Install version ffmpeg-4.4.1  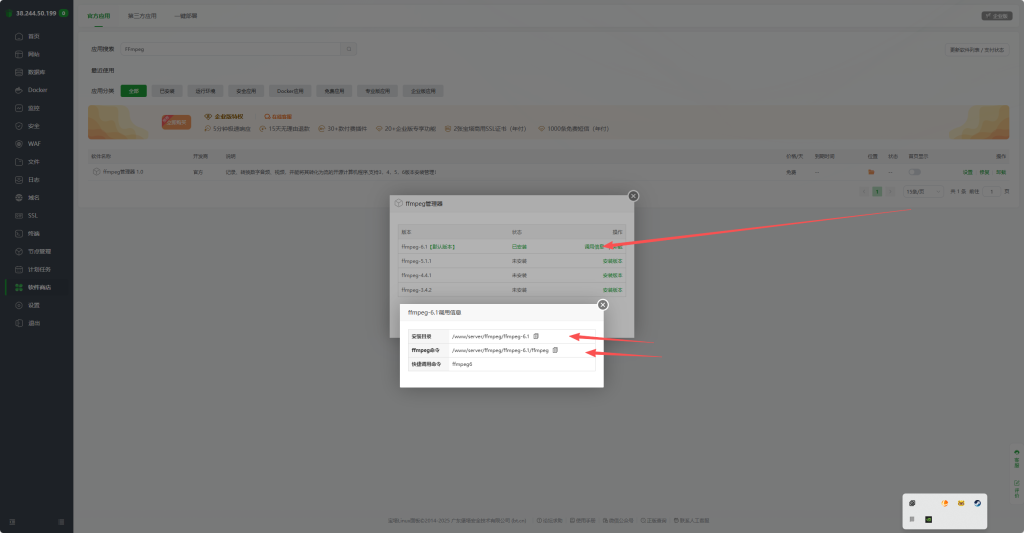pyautogui.click(x=612, y=275)
